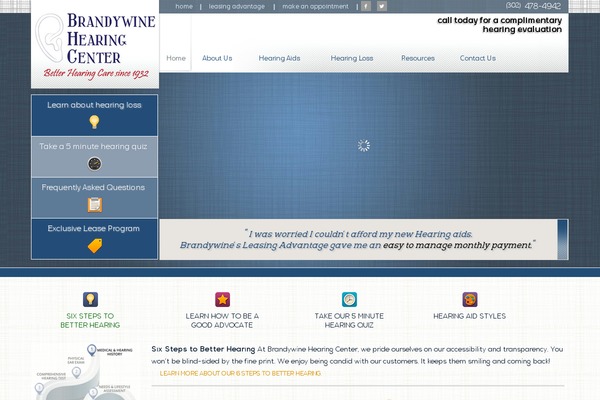Open the Facebook icon in top bar
The width and height of the screenshot is (600, 400).
[x=366, y=6]
